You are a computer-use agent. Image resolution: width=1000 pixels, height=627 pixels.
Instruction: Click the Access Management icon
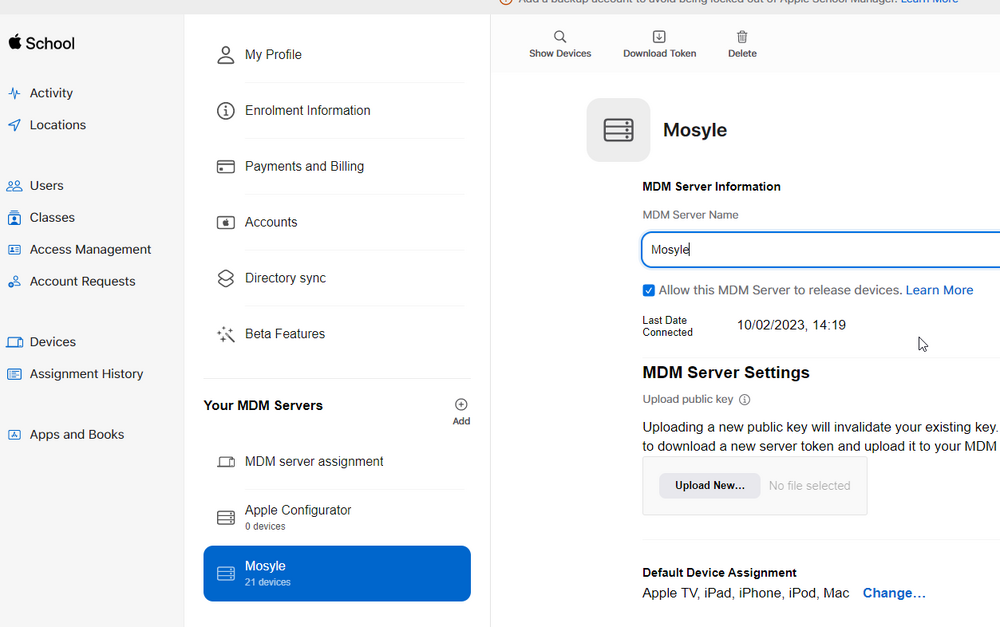click(x=14, y=249)
